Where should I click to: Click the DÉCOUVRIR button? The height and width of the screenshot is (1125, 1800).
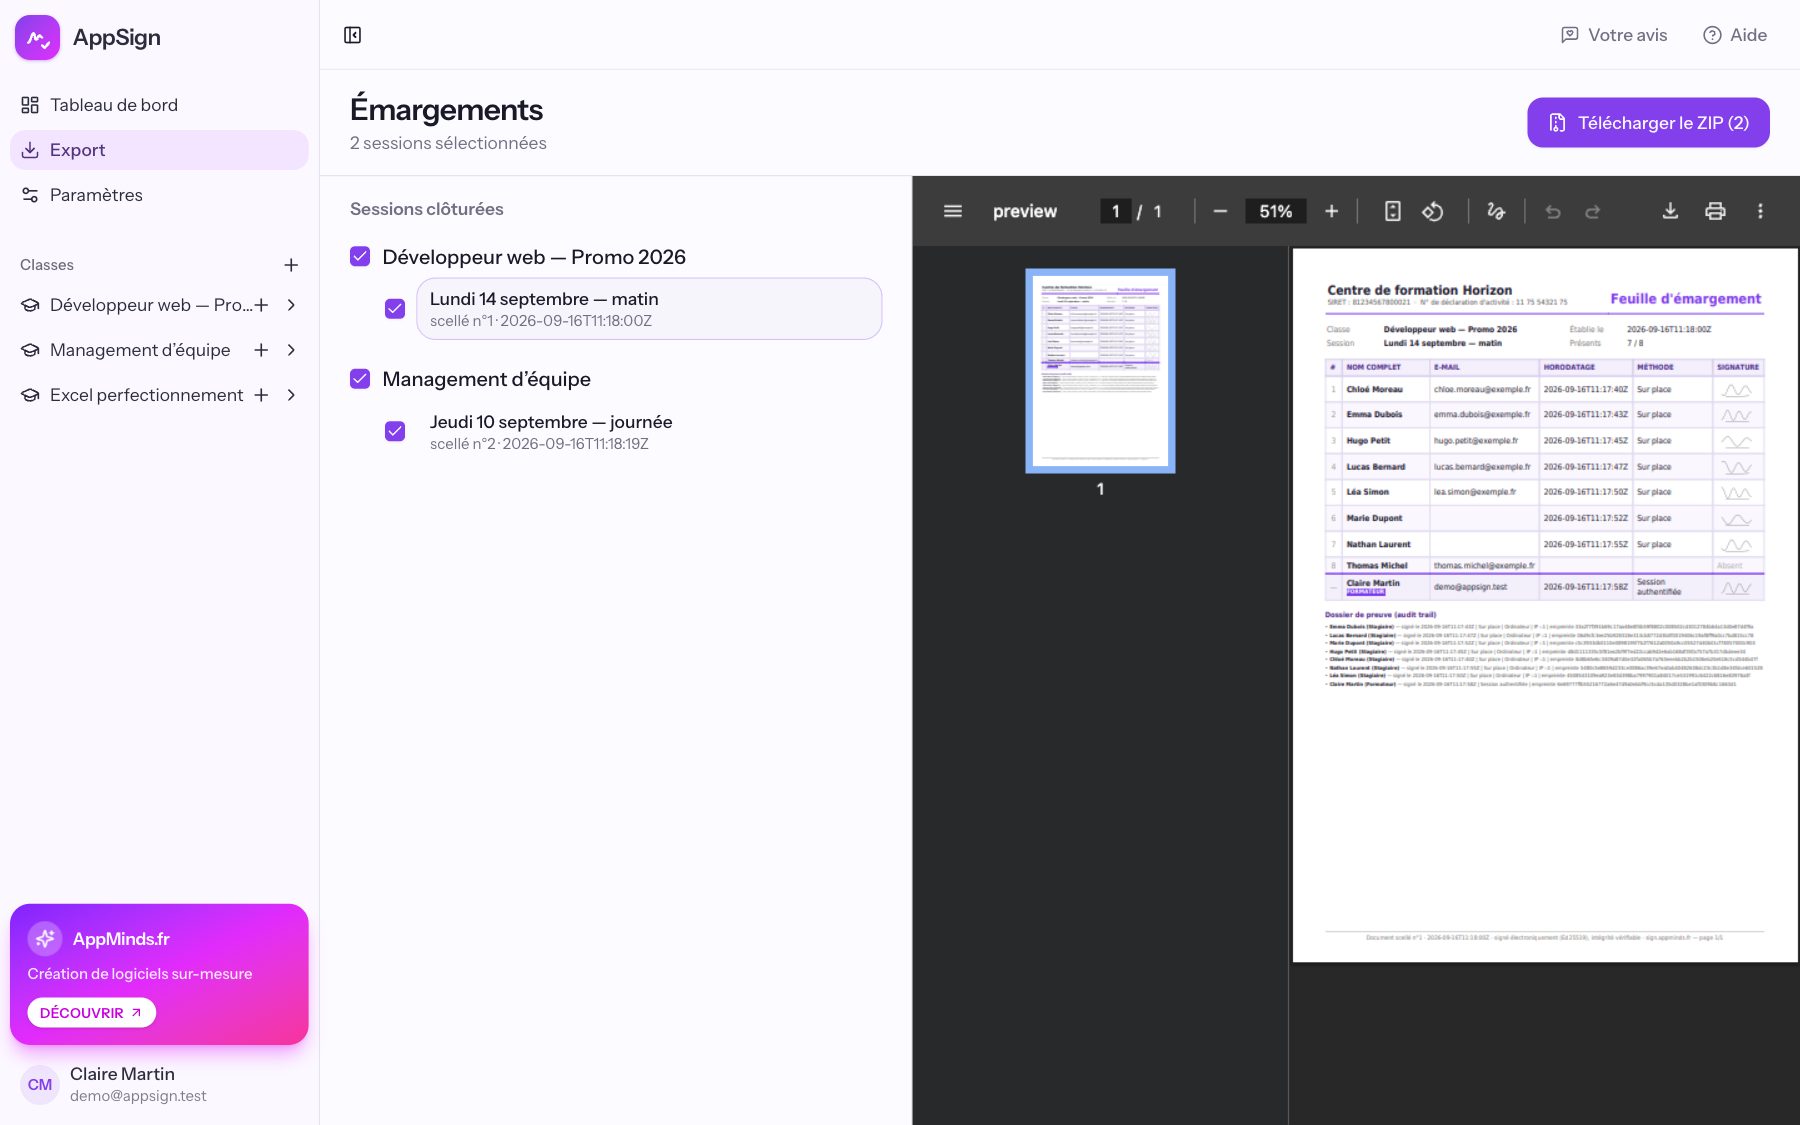coord(91,1013)
